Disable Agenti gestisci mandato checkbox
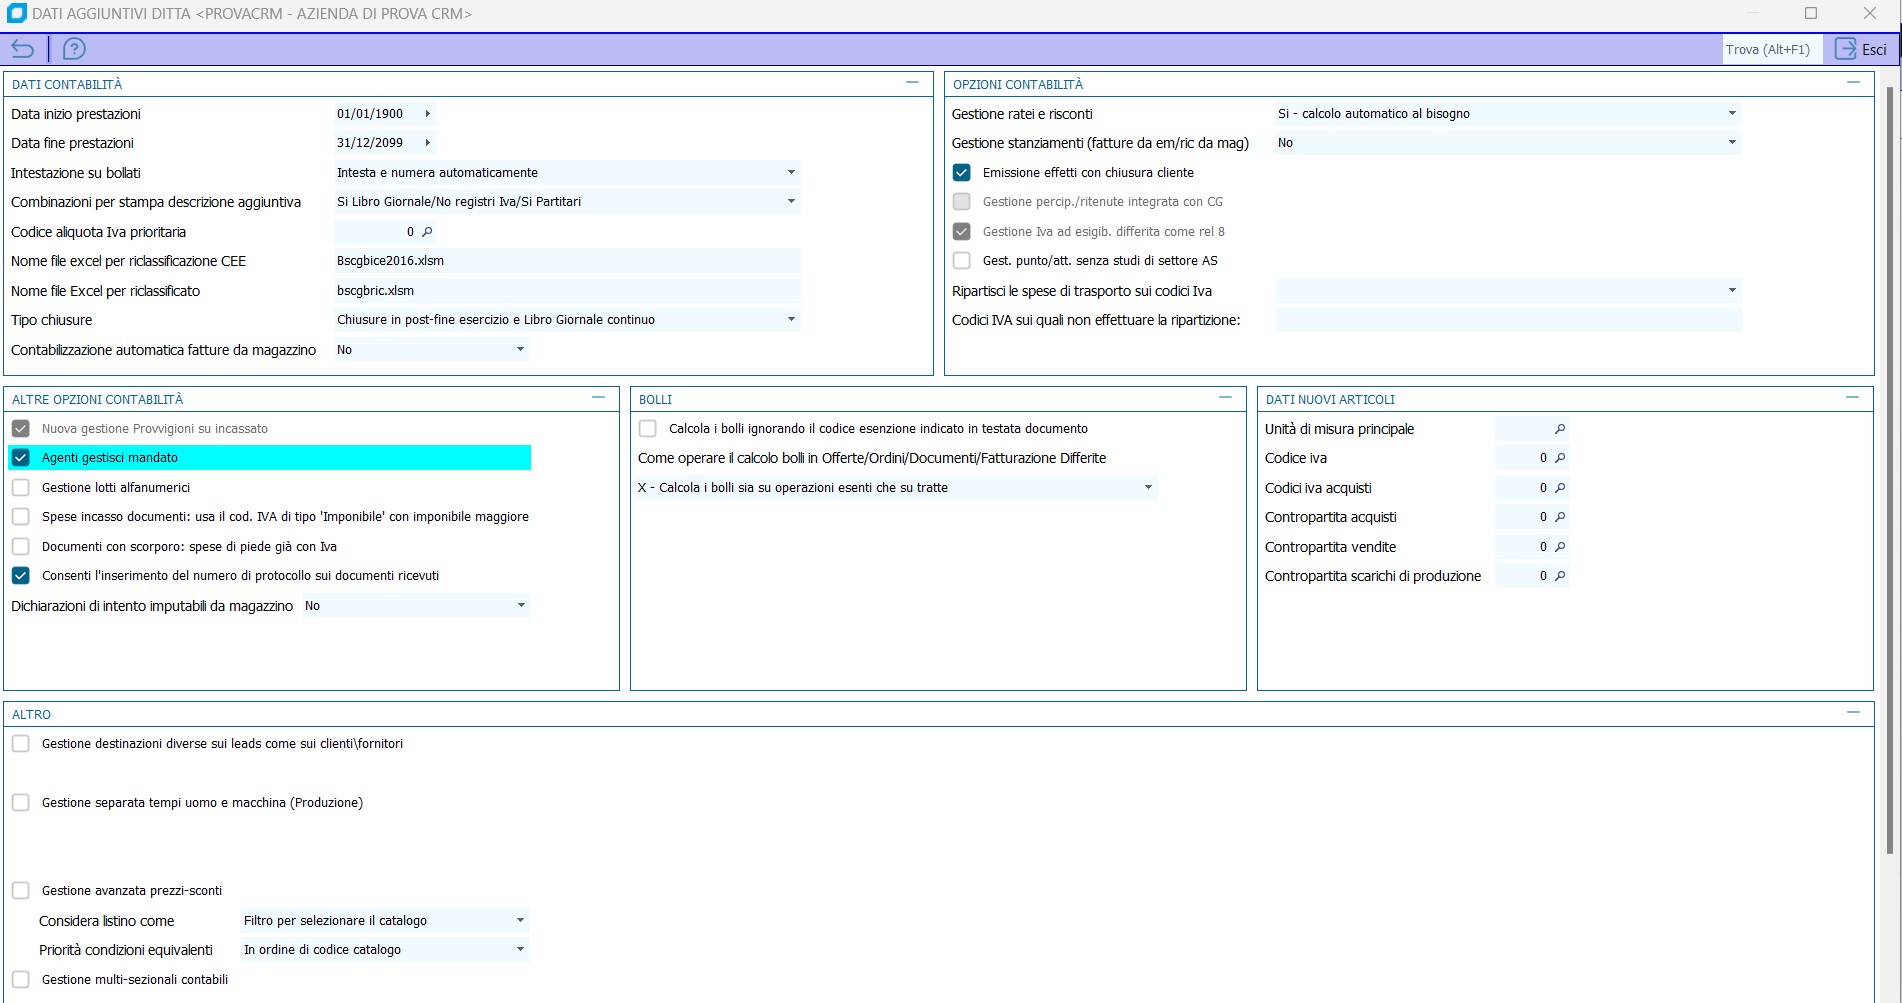Viewport: 1902px width, 1003px height. (x=21, y=458)
